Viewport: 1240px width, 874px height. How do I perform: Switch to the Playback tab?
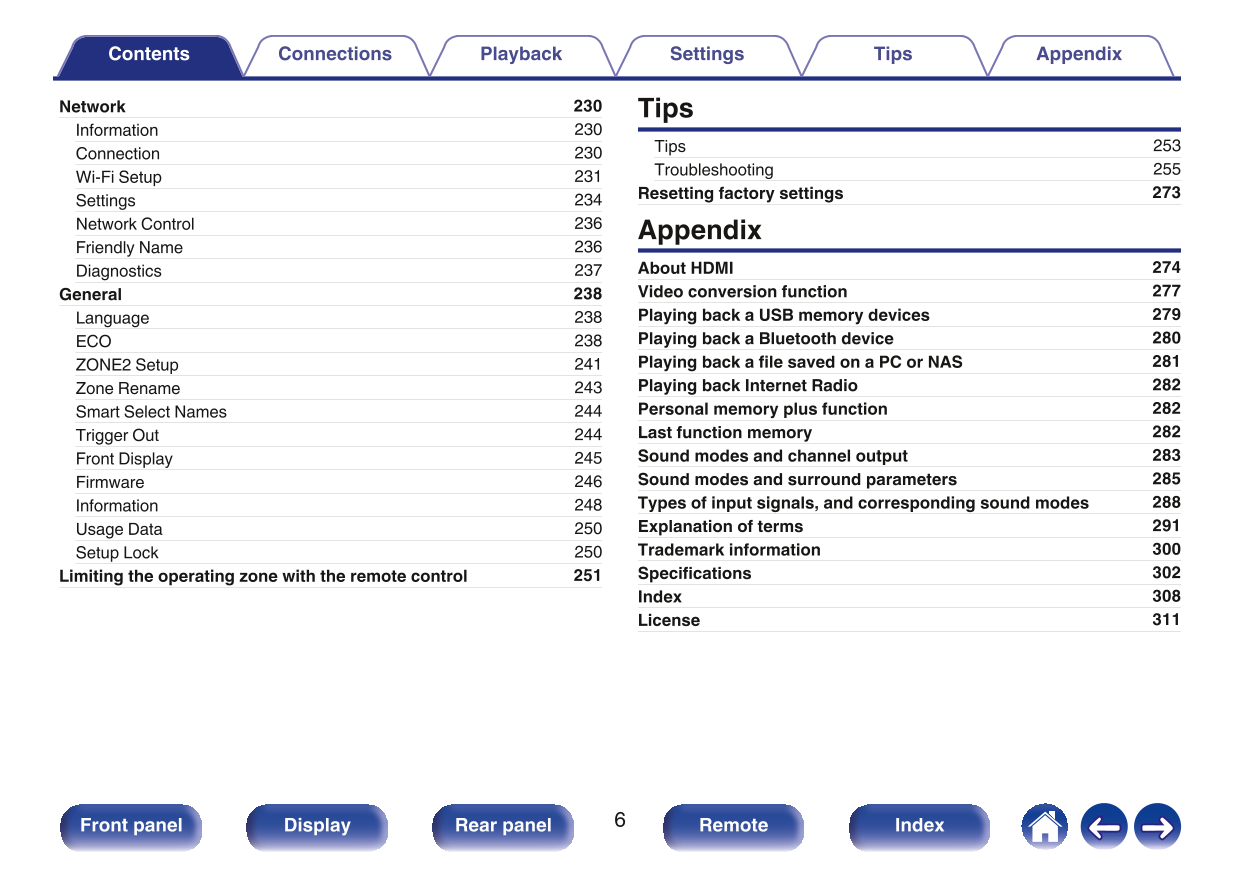pos(520,55)
